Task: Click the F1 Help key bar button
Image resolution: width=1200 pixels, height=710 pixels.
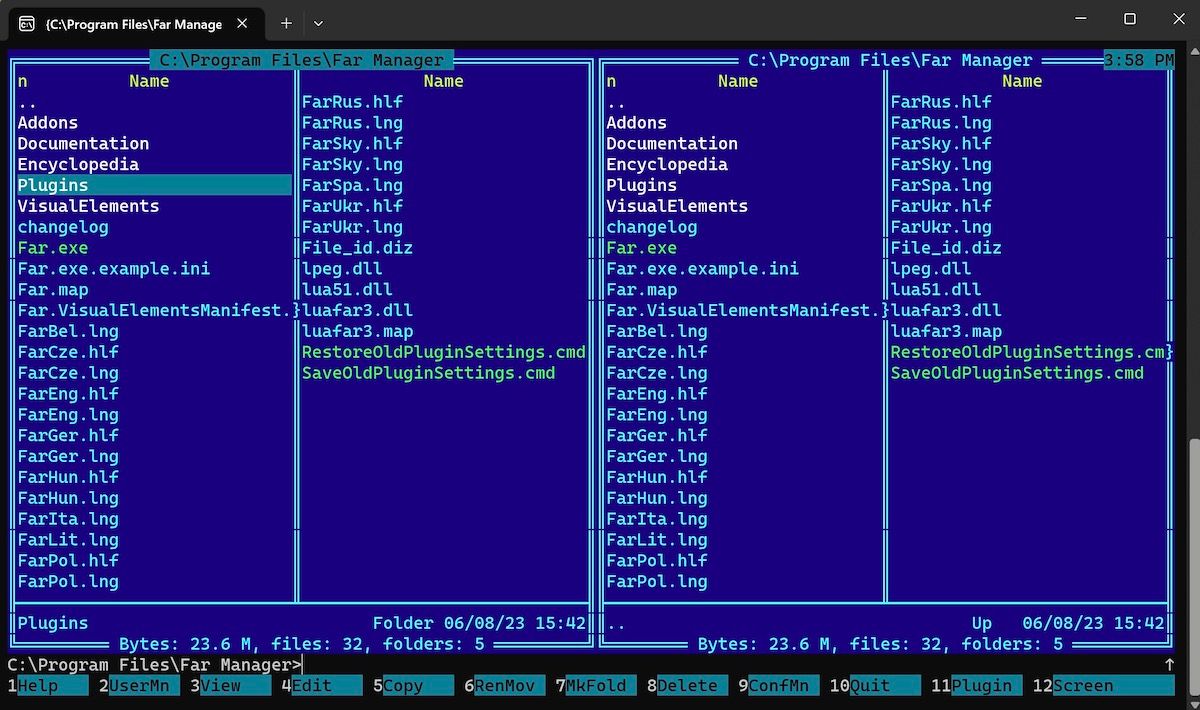Action: [49, 686]
